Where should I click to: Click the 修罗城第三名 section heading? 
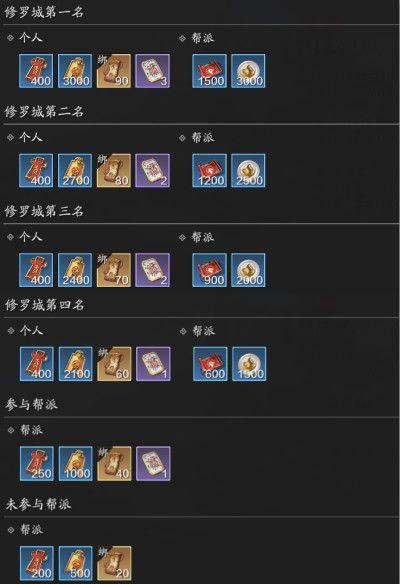(44, 211)
